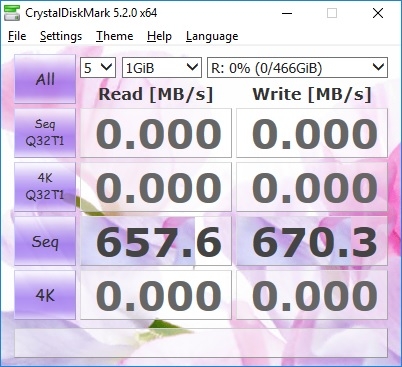Open the Language menu
Screen dimensions: 402x367
point(212,36)
